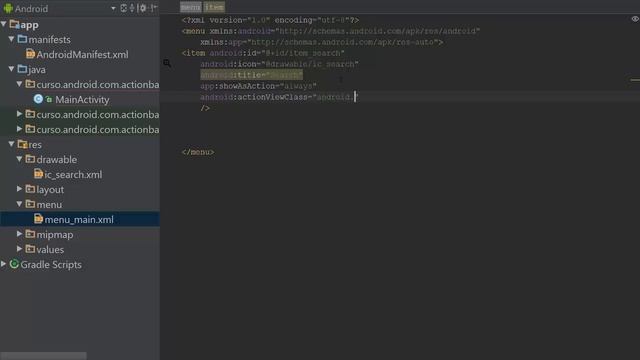Select the item breadcrumb

(214, 7)
